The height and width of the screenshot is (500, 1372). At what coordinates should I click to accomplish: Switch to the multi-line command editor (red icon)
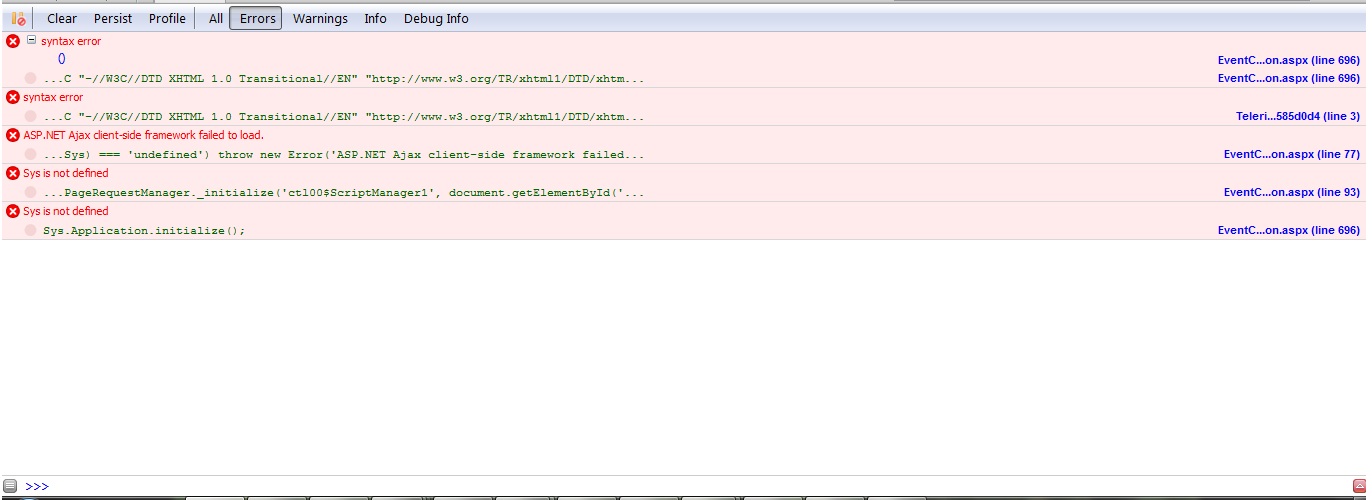point(1359,486)
